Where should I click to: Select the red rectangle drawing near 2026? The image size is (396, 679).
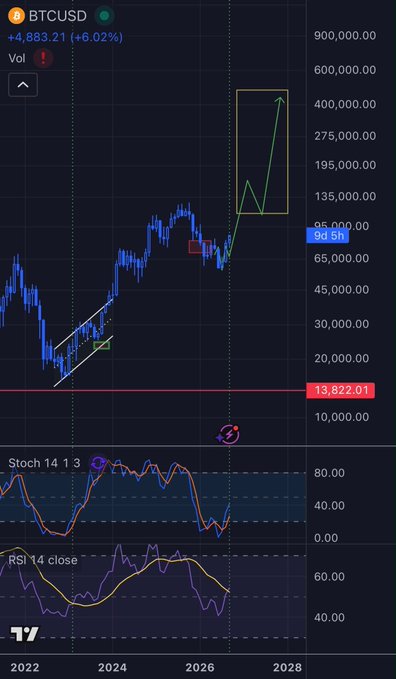point(200,247)
